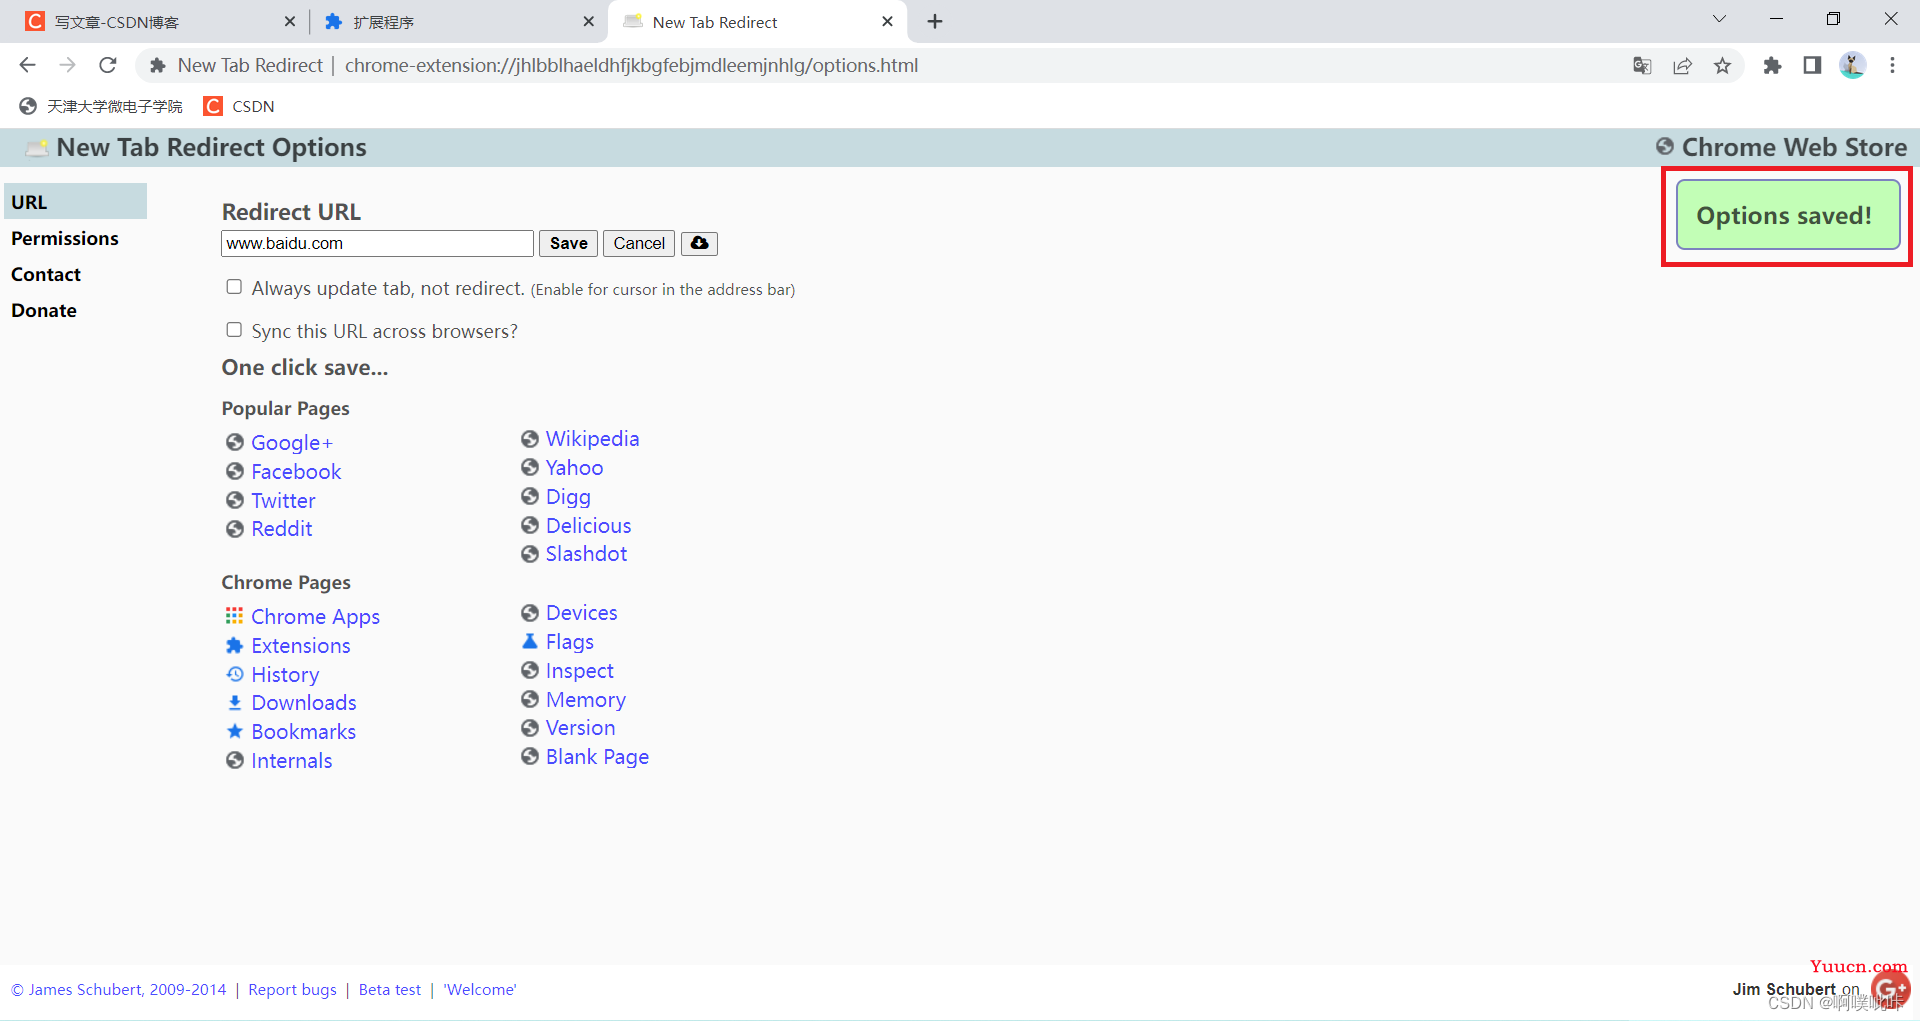The width and height of the screenshot is (1920, 1021).
Task: Click the CSDN bookmark in bookmarks bar
Action: tap(239, 106)
